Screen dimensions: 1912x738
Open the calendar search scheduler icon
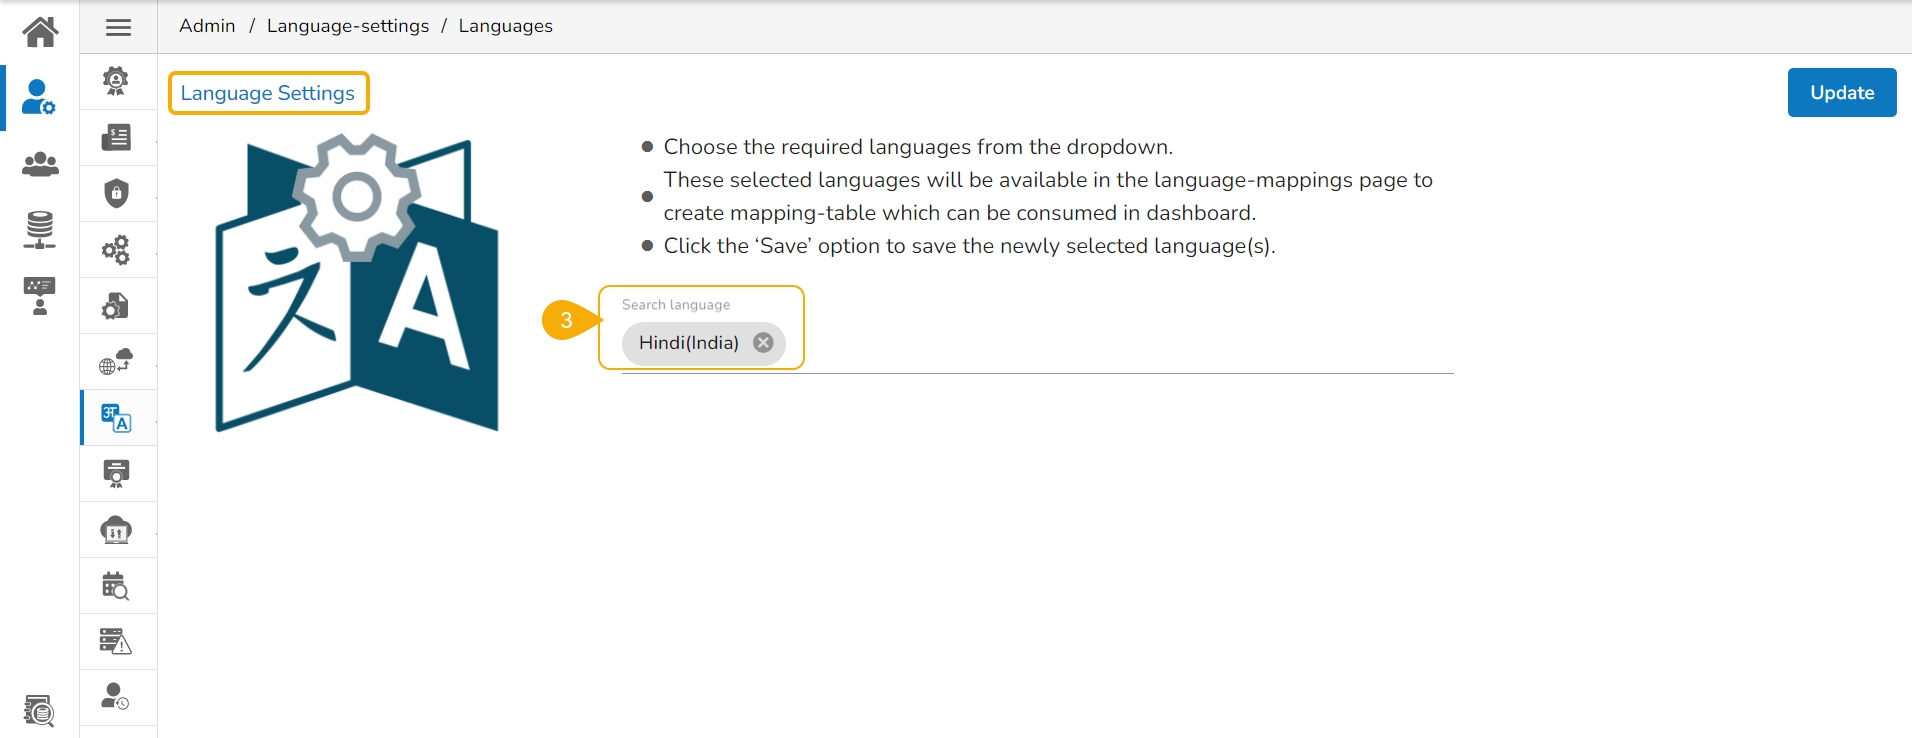(x=117, y=585)
